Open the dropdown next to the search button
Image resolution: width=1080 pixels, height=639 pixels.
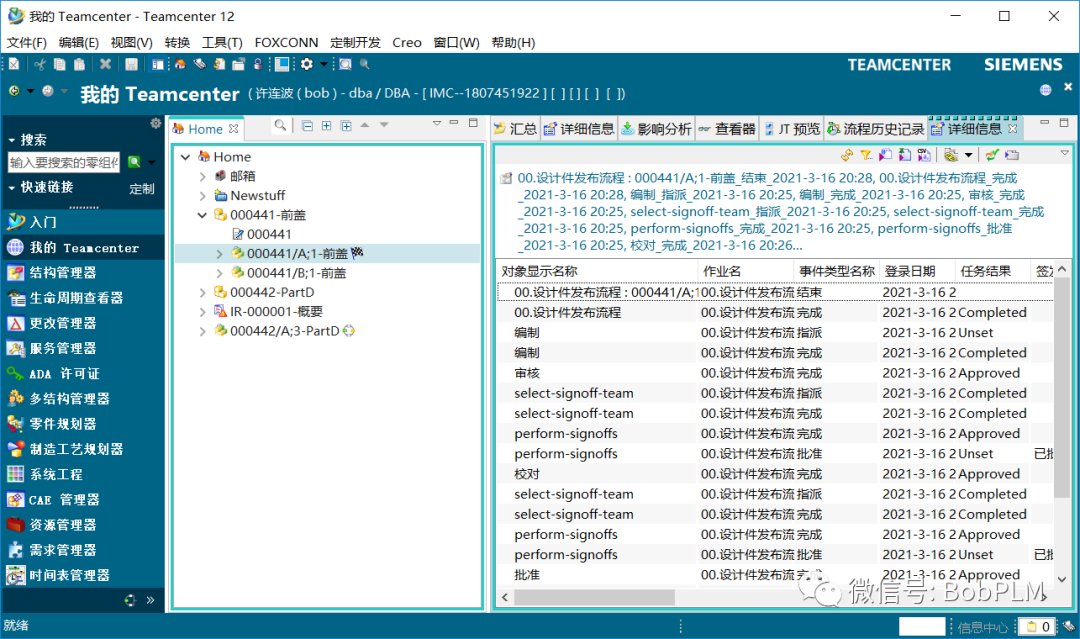[x=152, y=163]
